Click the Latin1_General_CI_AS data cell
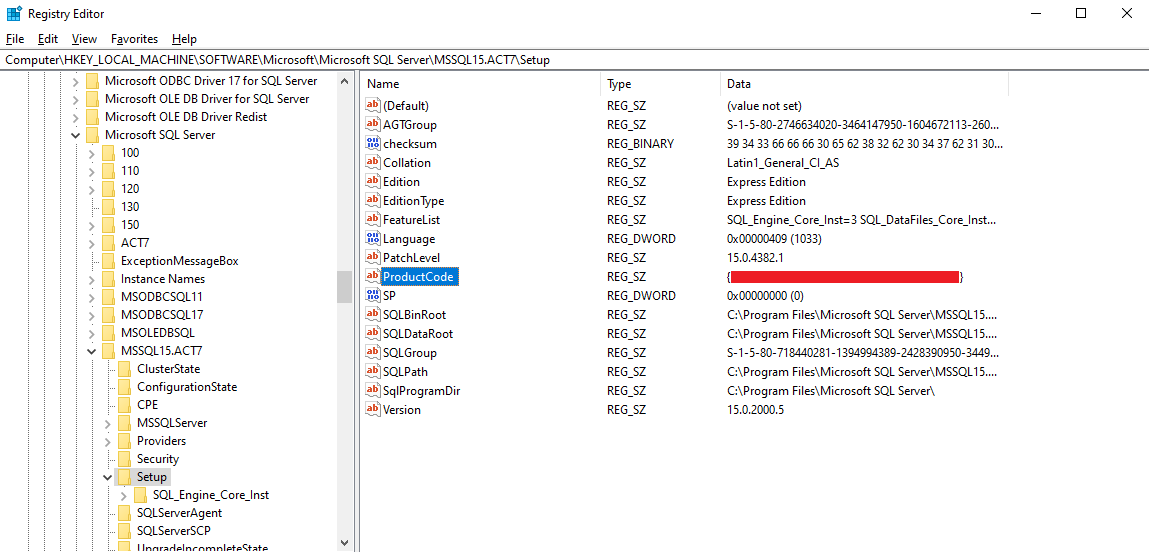The height and width of the screenshot is (552, 1149). 783,163
